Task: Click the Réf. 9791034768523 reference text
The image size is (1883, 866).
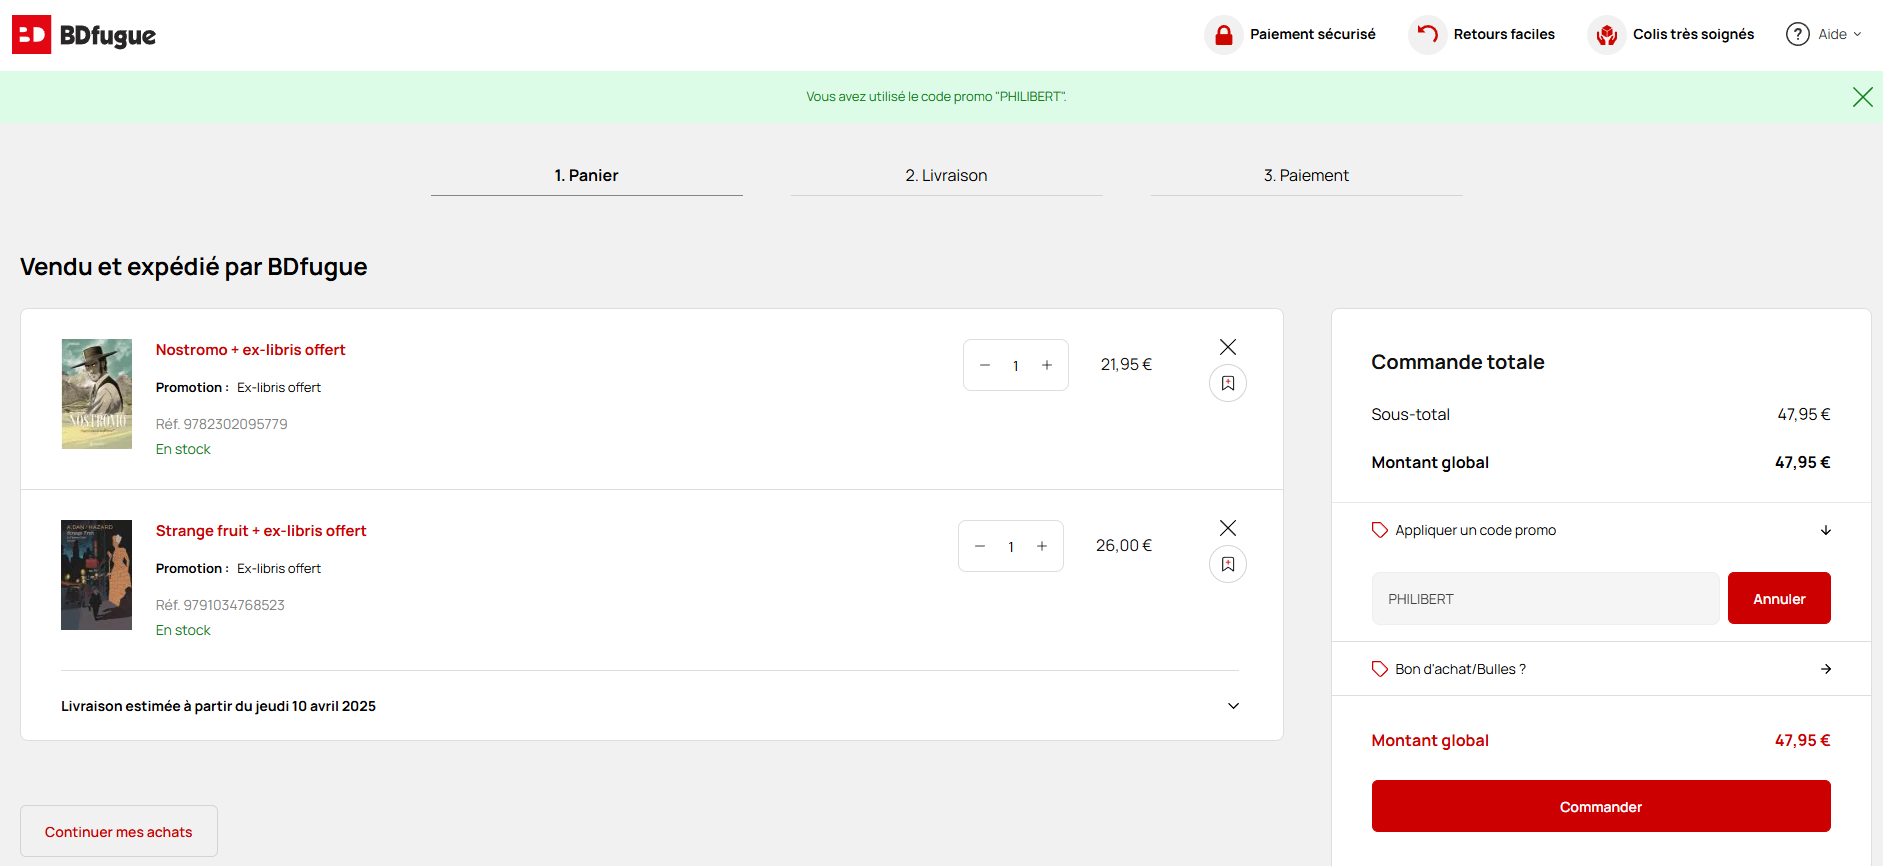Action: [x=220, y=605]
